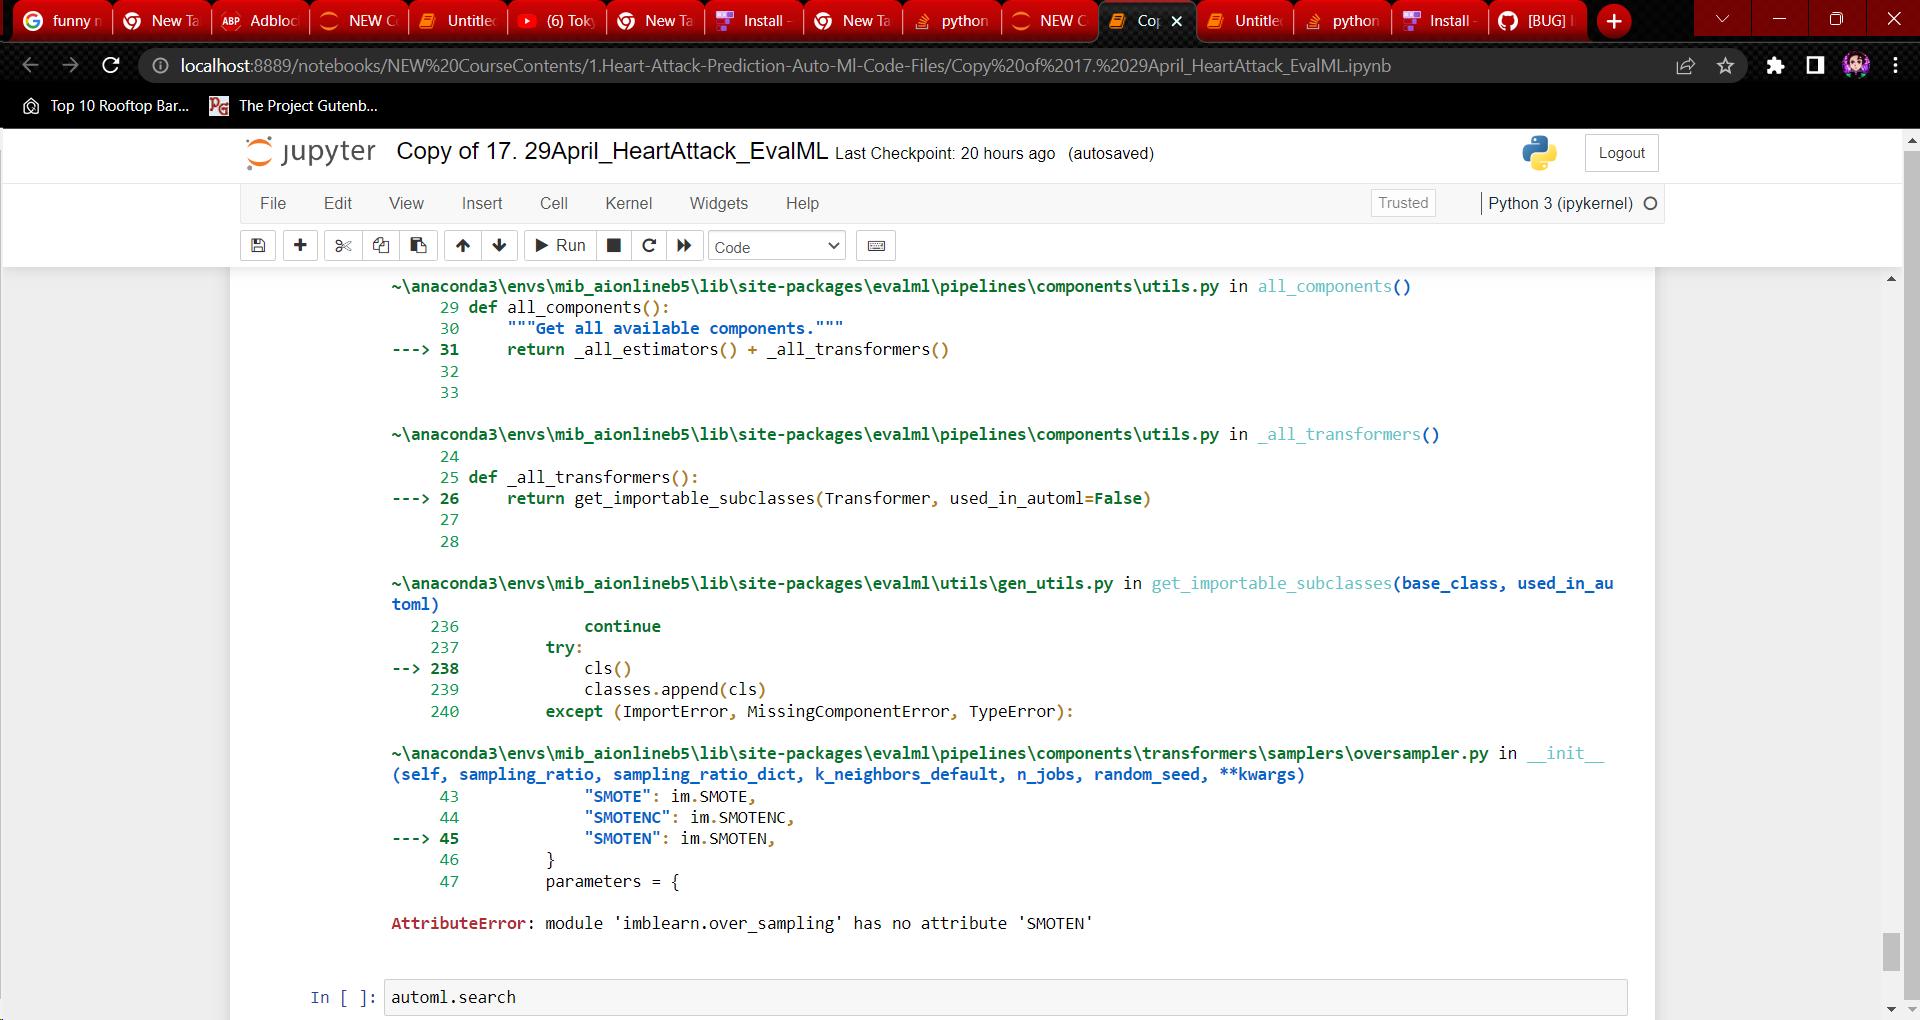Switch to the first python tab
Screen dimensions: 1920x1020
pos(952,21)
